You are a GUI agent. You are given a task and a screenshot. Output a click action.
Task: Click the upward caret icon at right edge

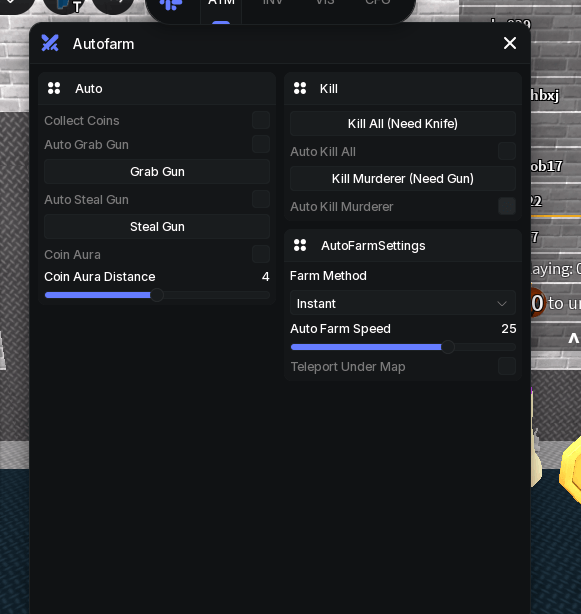click(574, 338)
